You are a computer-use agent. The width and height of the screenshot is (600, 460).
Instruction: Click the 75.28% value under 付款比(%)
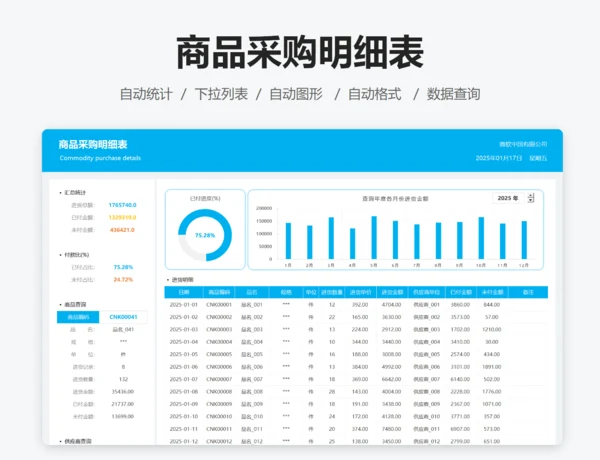[123, 267]
